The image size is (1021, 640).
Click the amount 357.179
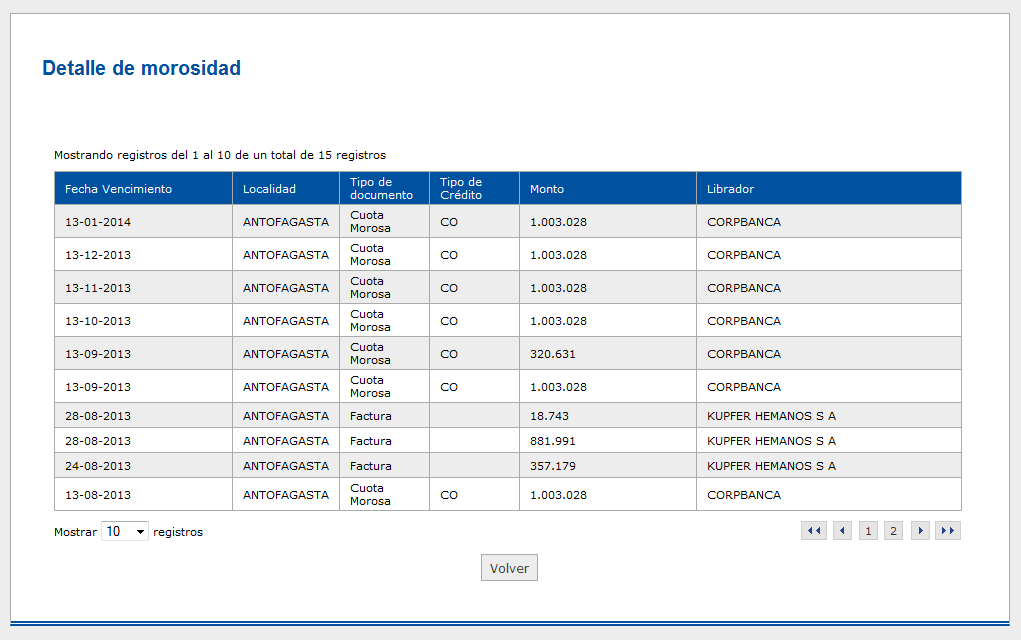(553, 466)
